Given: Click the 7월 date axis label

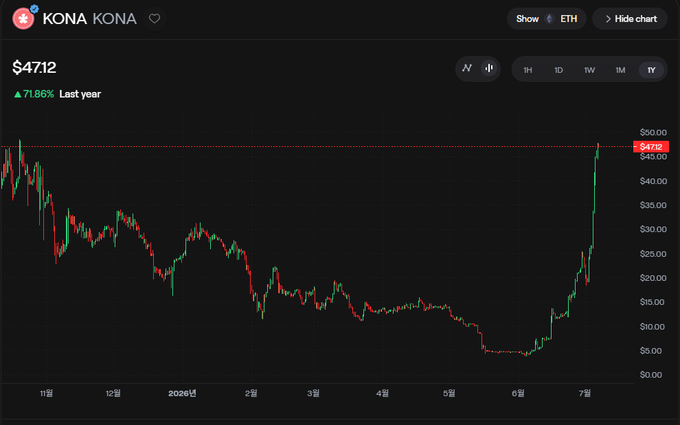Looking at the screenshot, I should [x=585, y=393].
